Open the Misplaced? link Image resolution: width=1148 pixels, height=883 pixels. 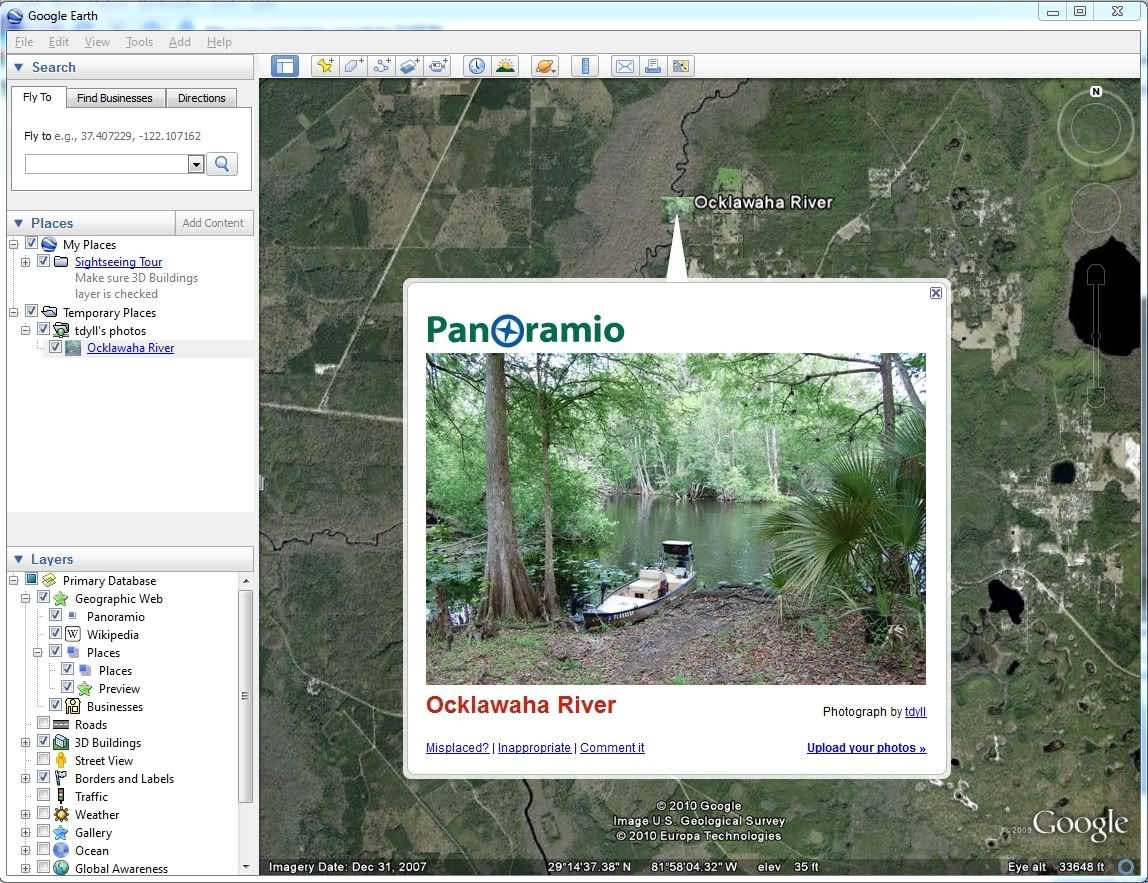[458, 748]
